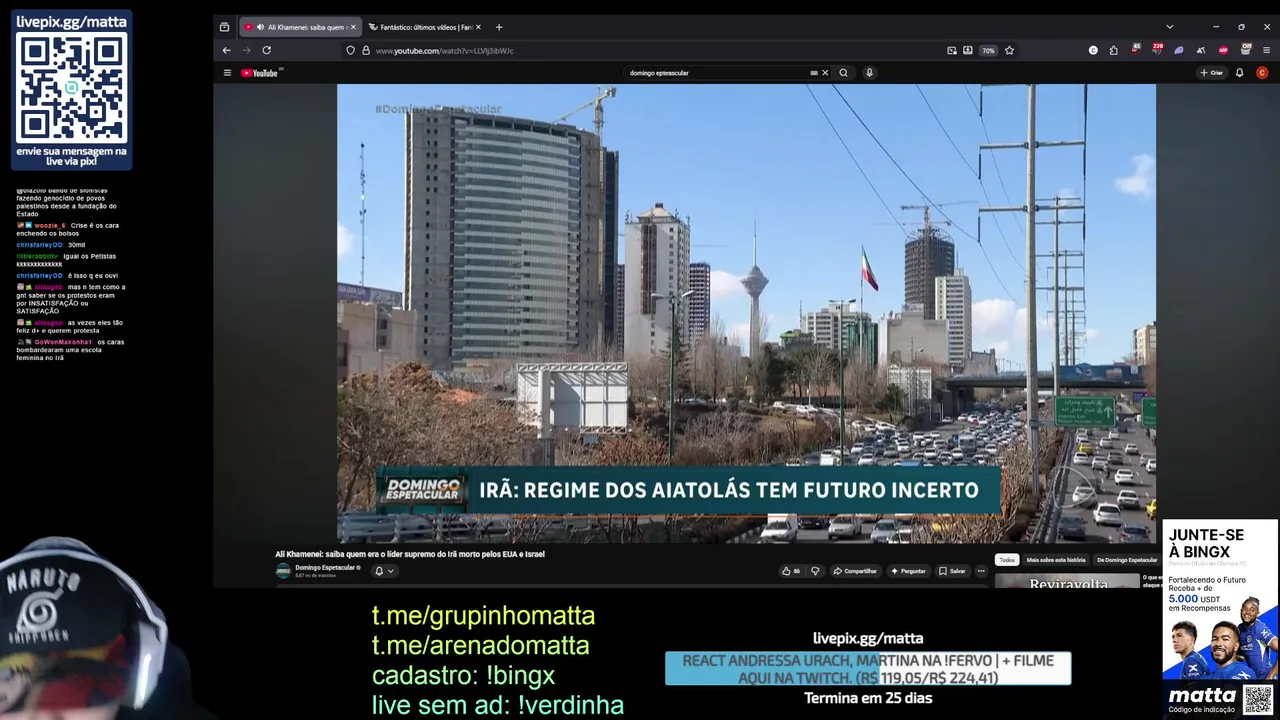
Task: Click the livepix donation goal progress bar
Action: coord(868,669)
